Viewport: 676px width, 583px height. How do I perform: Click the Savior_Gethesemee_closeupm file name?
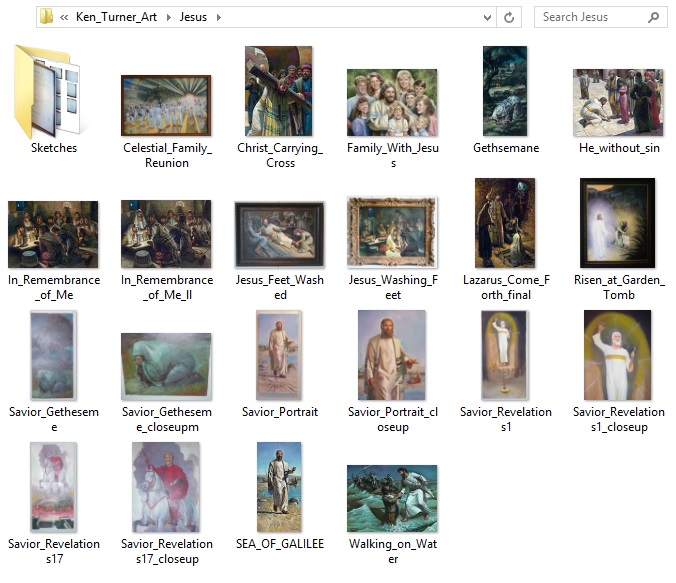pos(167,419)
